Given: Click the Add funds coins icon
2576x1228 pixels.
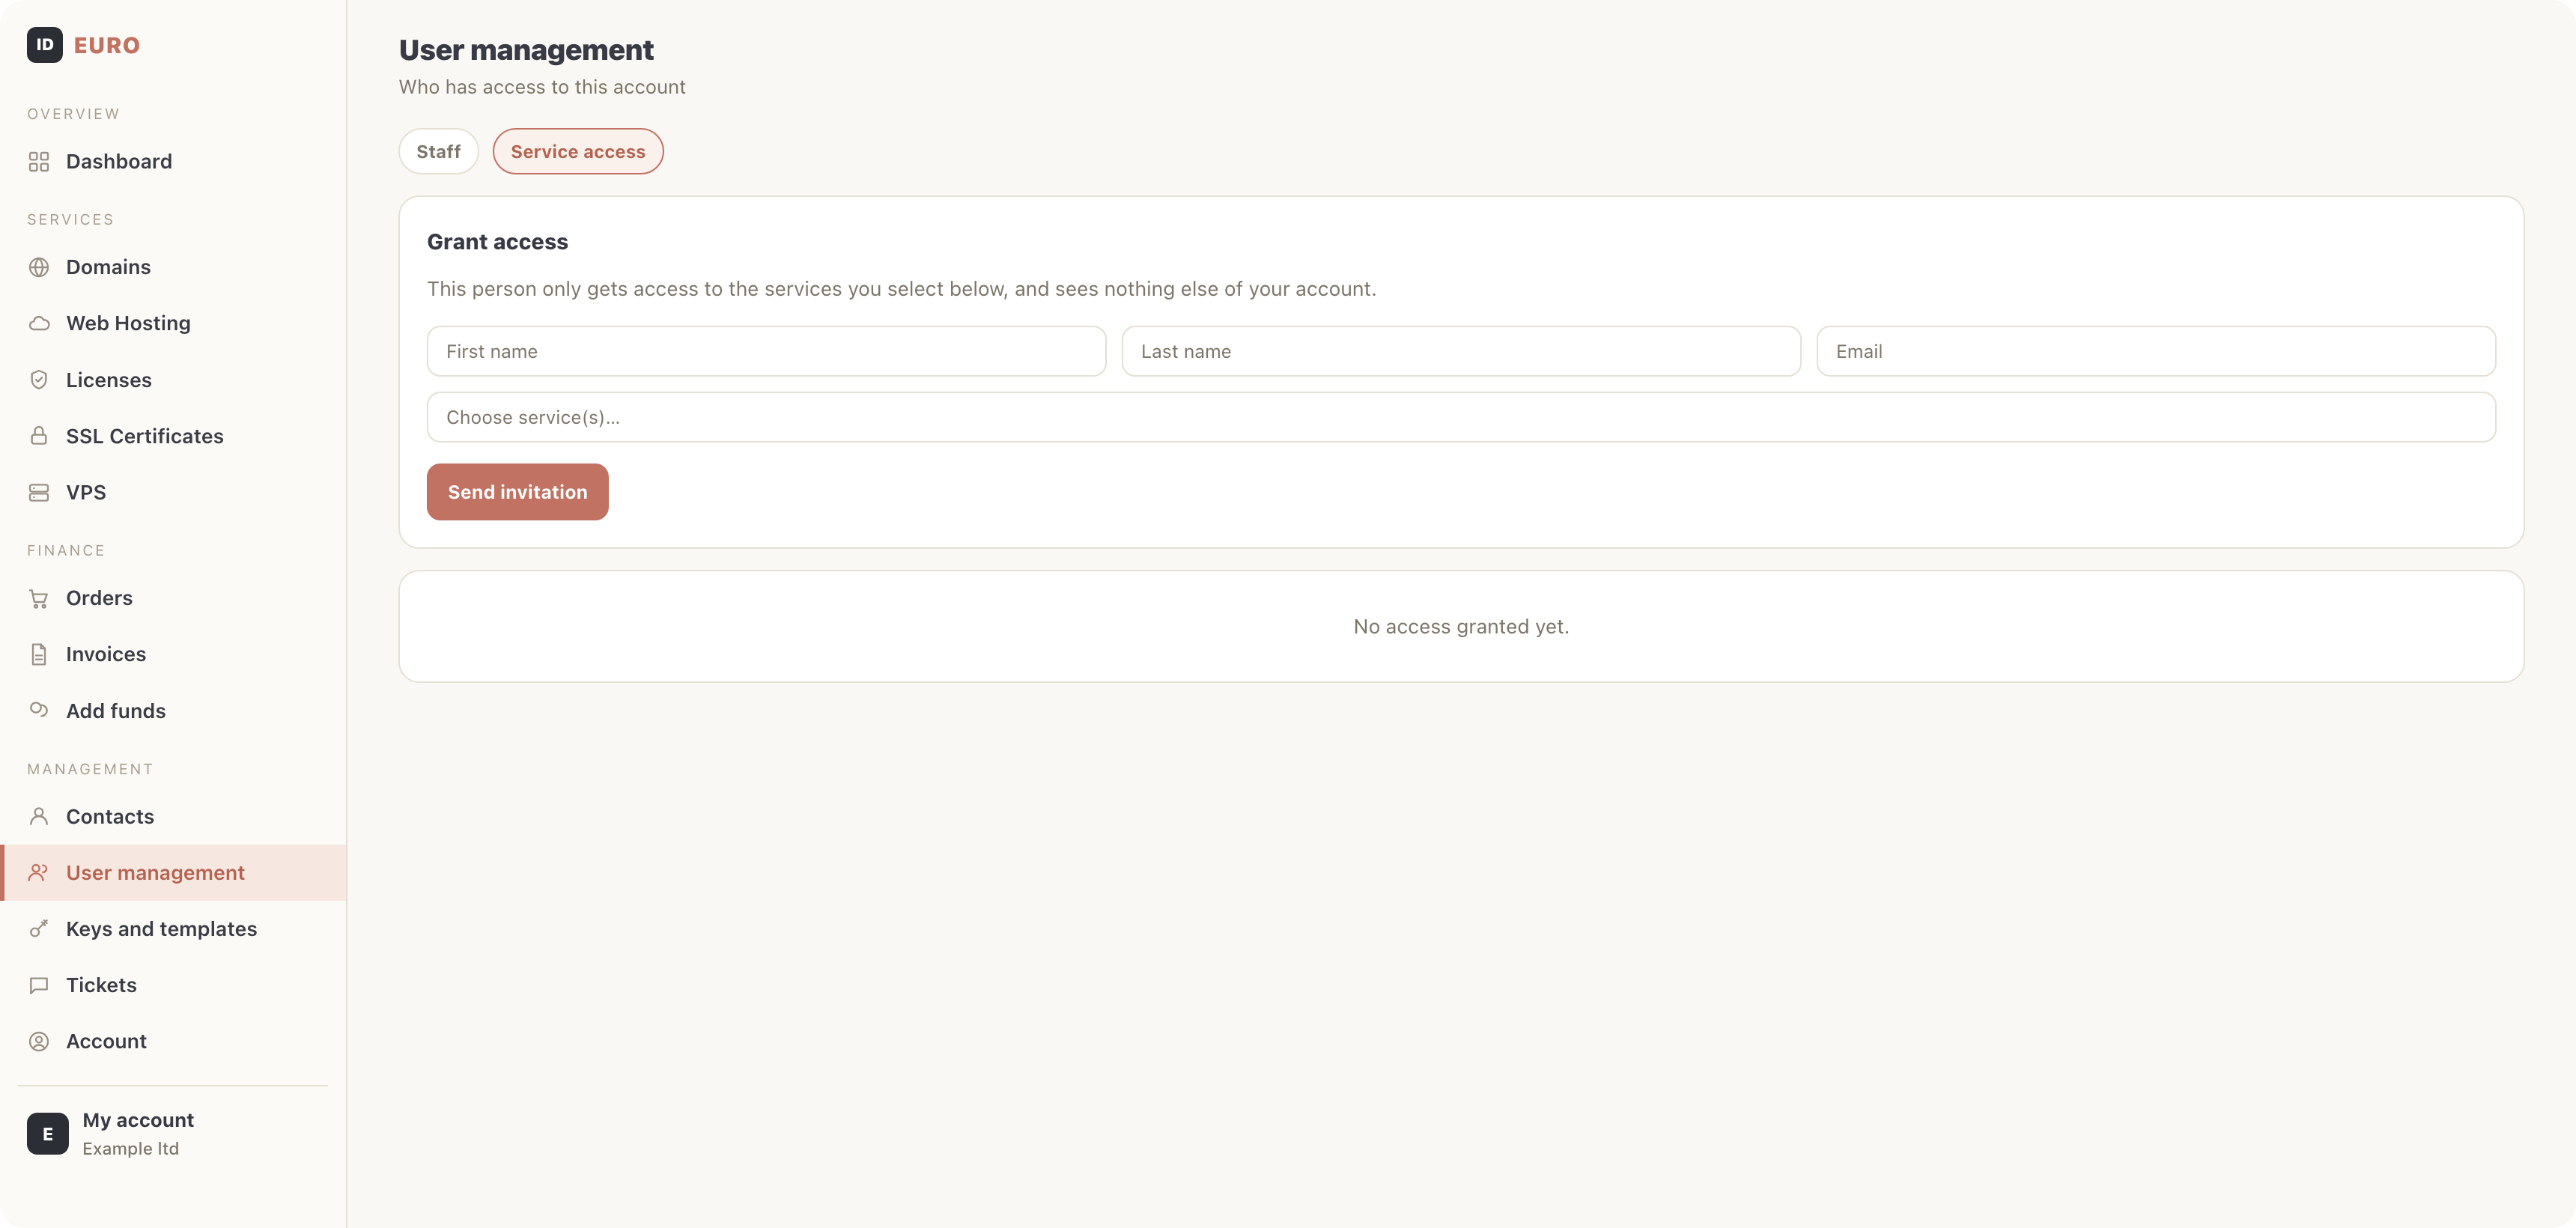Looking at the screenshot, I should coord(39,710).
